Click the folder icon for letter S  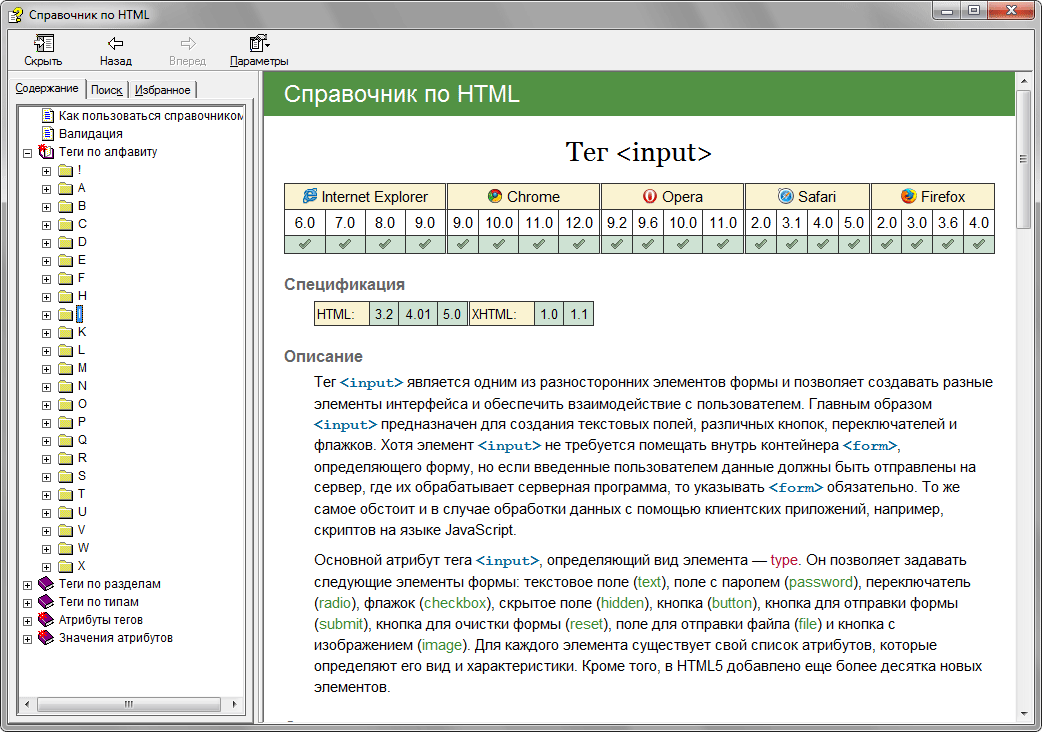click(x=65, y=476)
